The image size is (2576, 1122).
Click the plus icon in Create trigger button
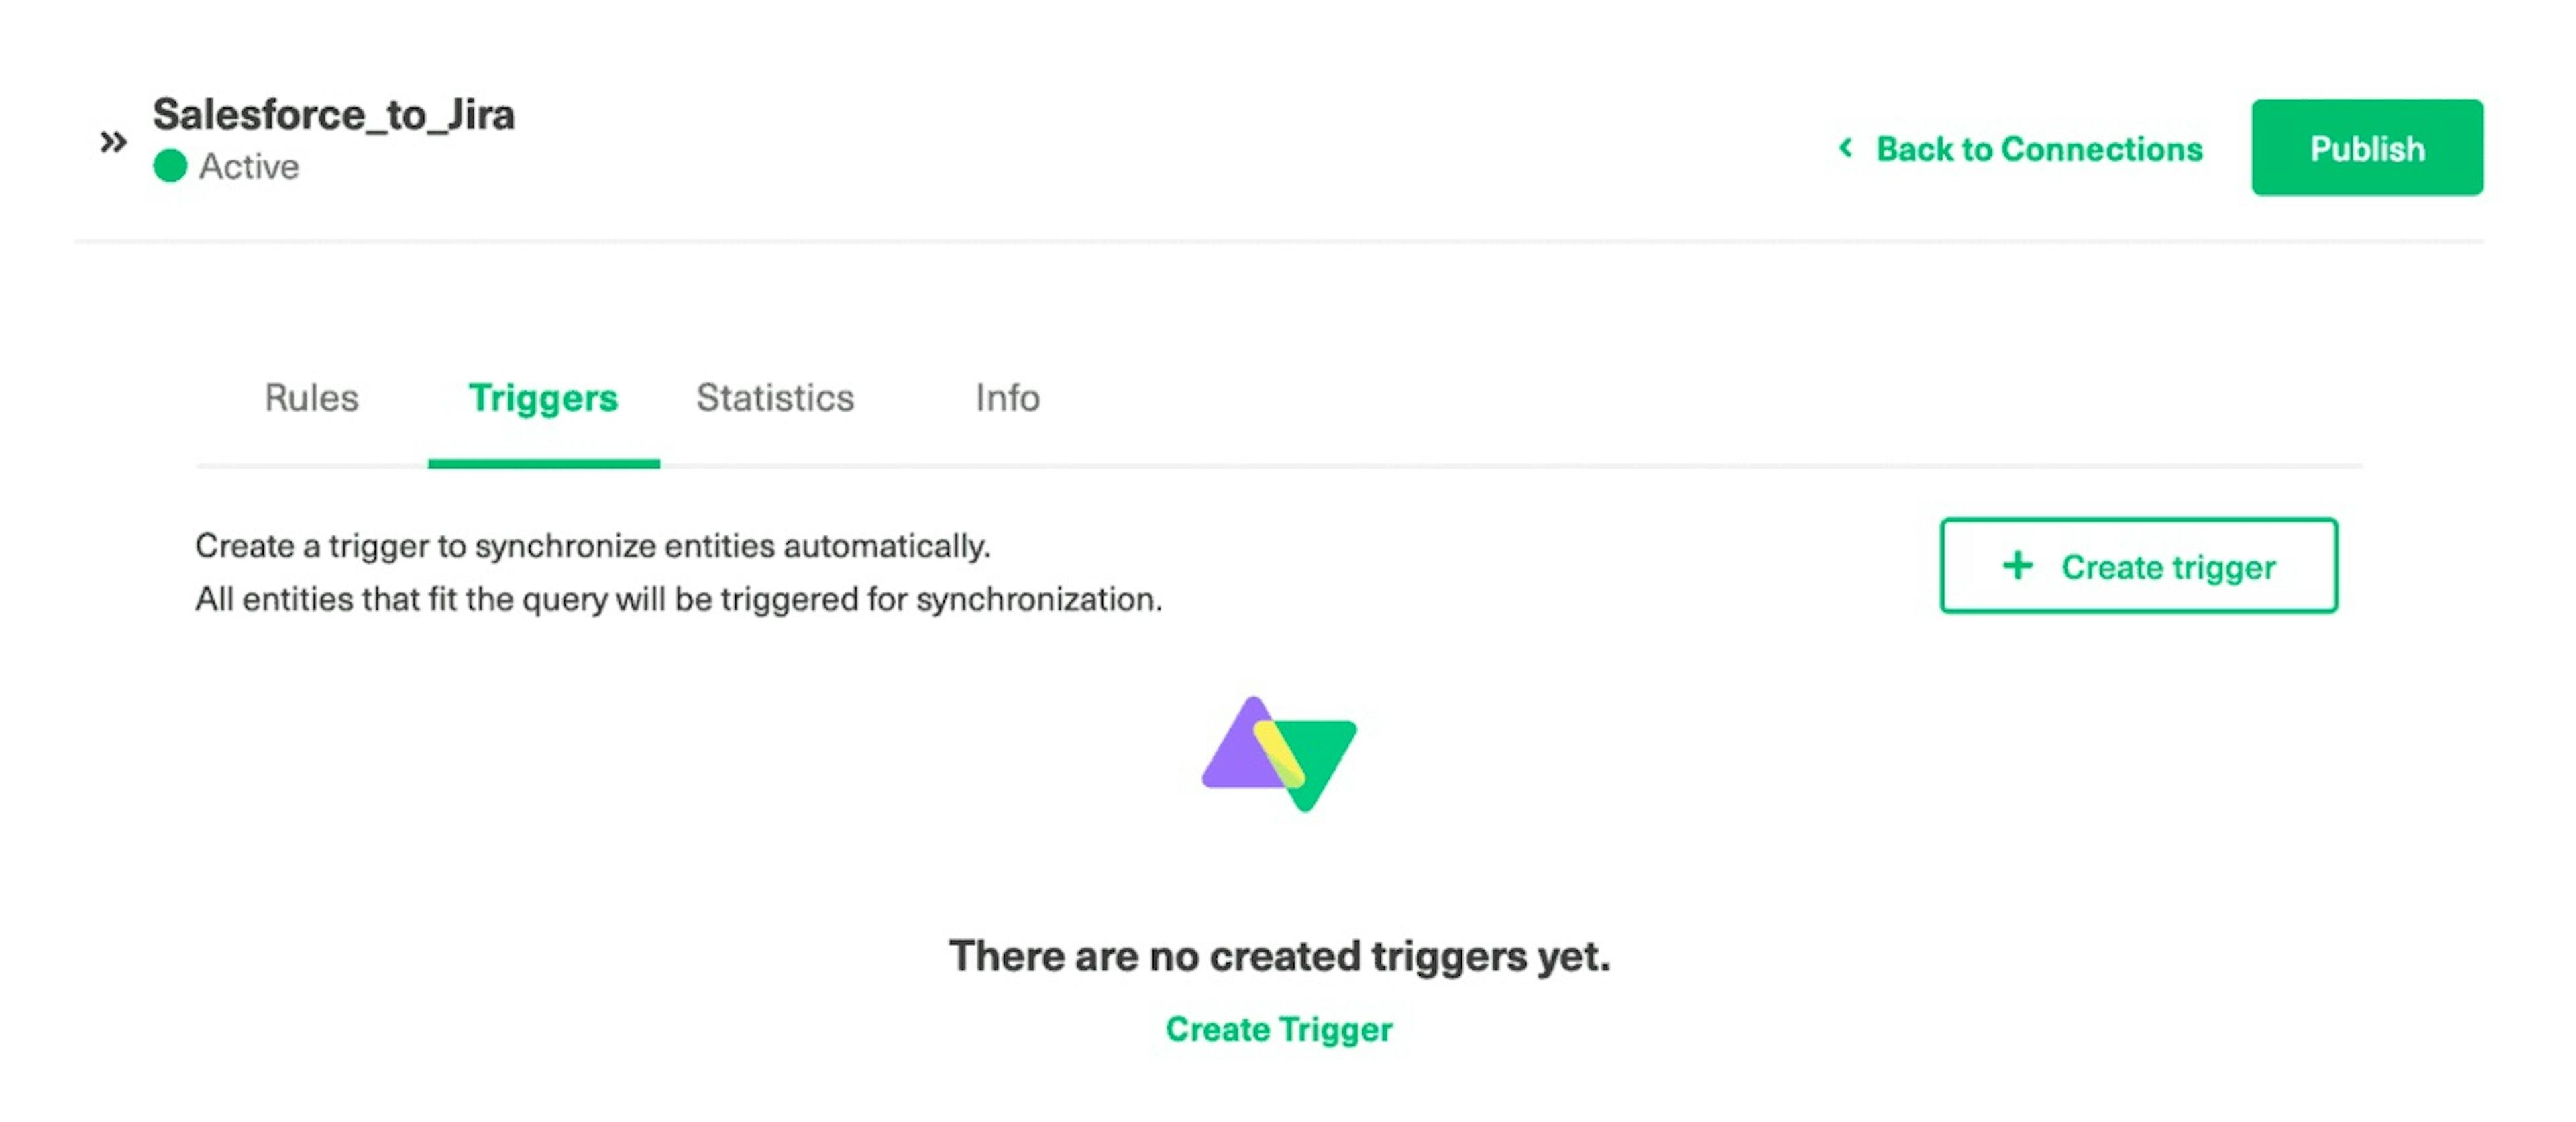point(2012,565)
